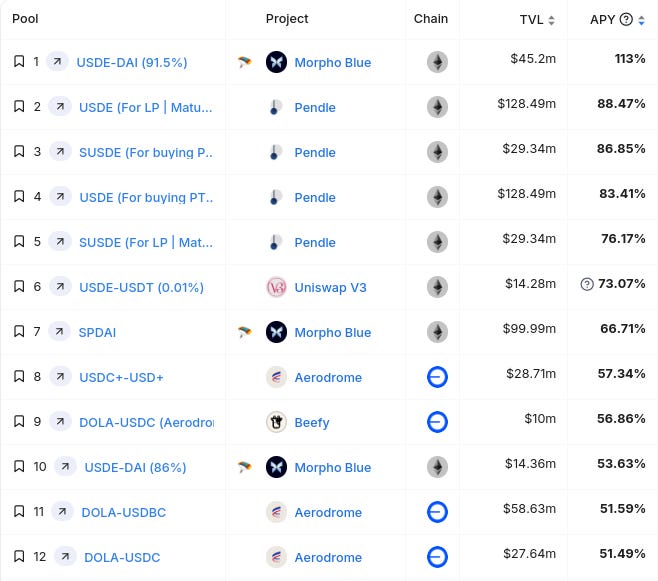Click Ethereum chain icon in SPDAI row
Screen dimensions: 658x581
click(x=437, y=332)
